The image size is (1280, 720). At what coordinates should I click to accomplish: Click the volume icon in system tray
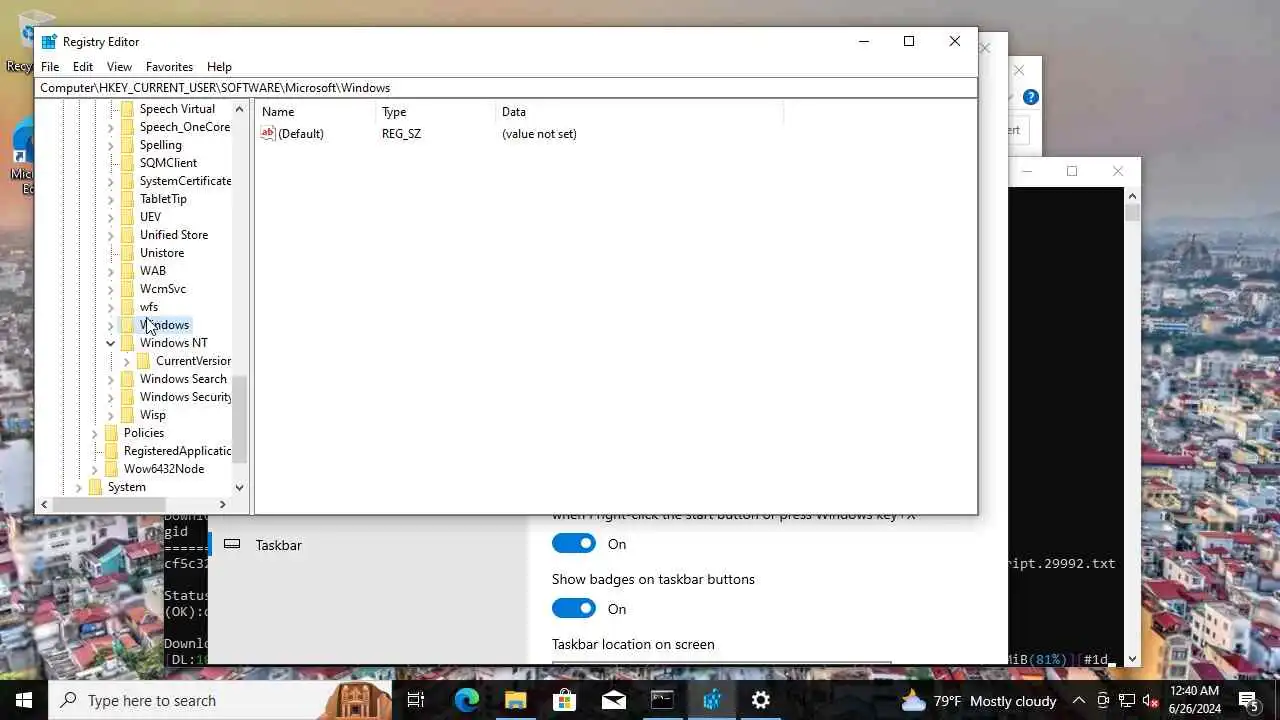tap(1150, 701)
